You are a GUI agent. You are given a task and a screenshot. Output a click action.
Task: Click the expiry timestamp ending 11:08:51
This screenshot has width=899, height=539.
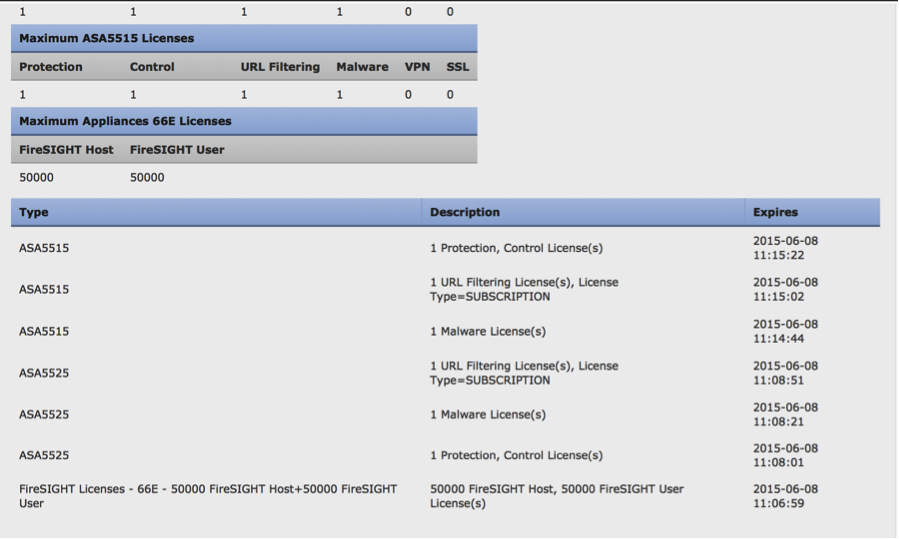point(785,373)
